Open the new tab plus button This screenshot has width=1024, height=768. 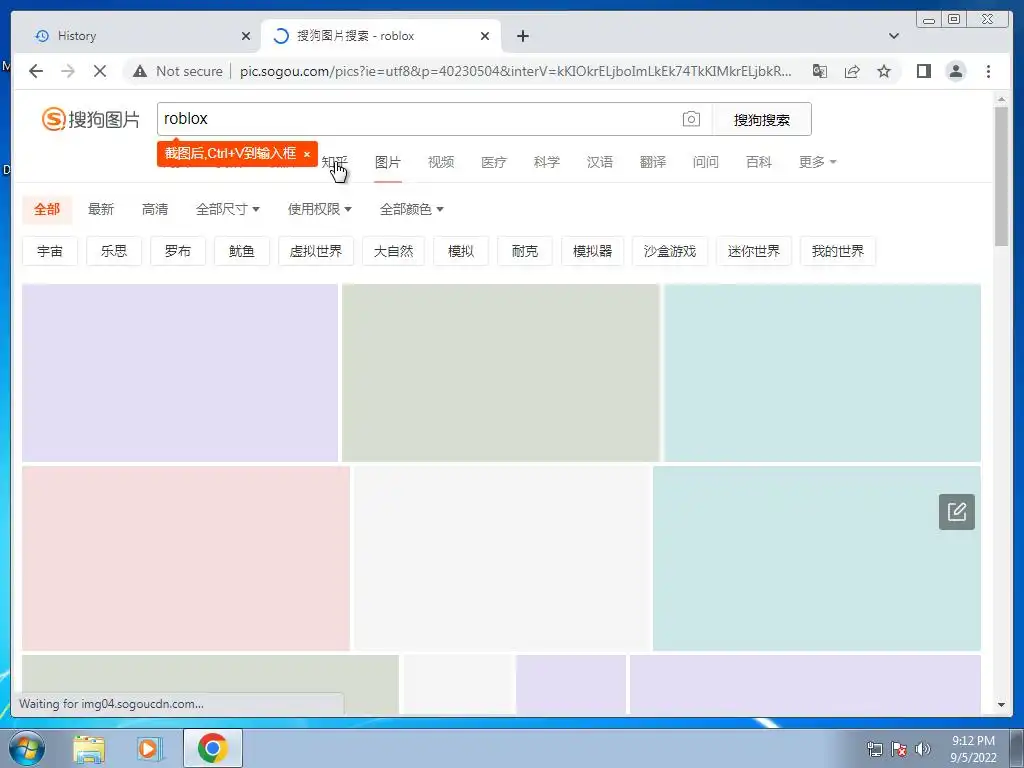click(522, 36)
